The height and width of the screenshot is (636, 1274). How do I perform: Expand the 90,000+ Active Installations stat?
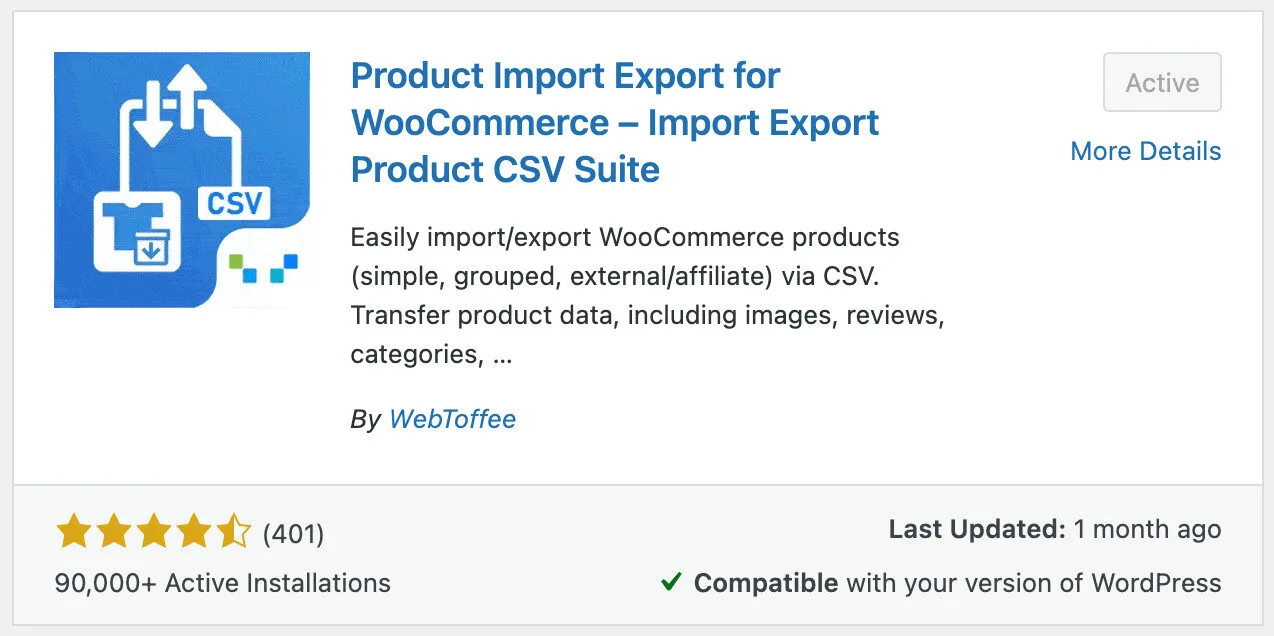click(x=222, y=582)
